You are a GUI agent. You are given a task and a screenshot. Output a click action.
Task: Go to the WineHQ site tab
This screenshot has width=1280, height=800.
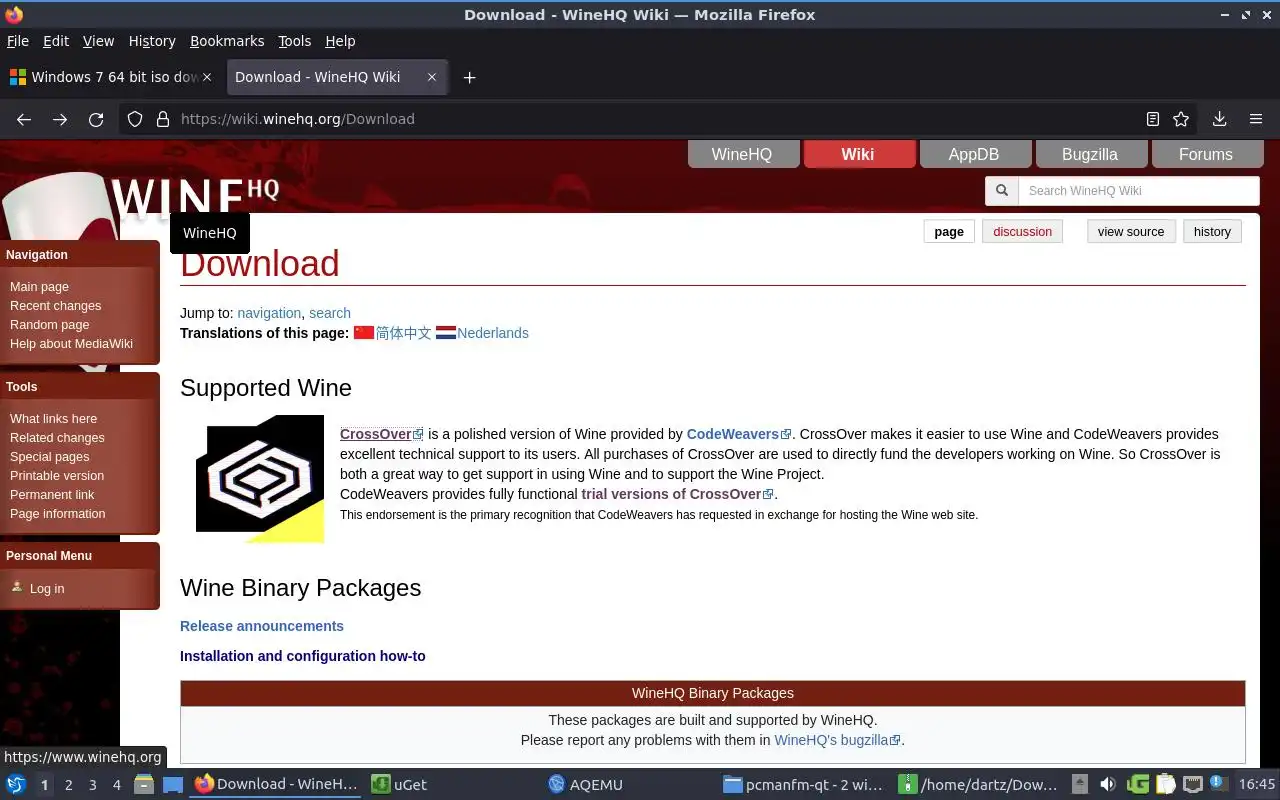[x=742, y=154]
